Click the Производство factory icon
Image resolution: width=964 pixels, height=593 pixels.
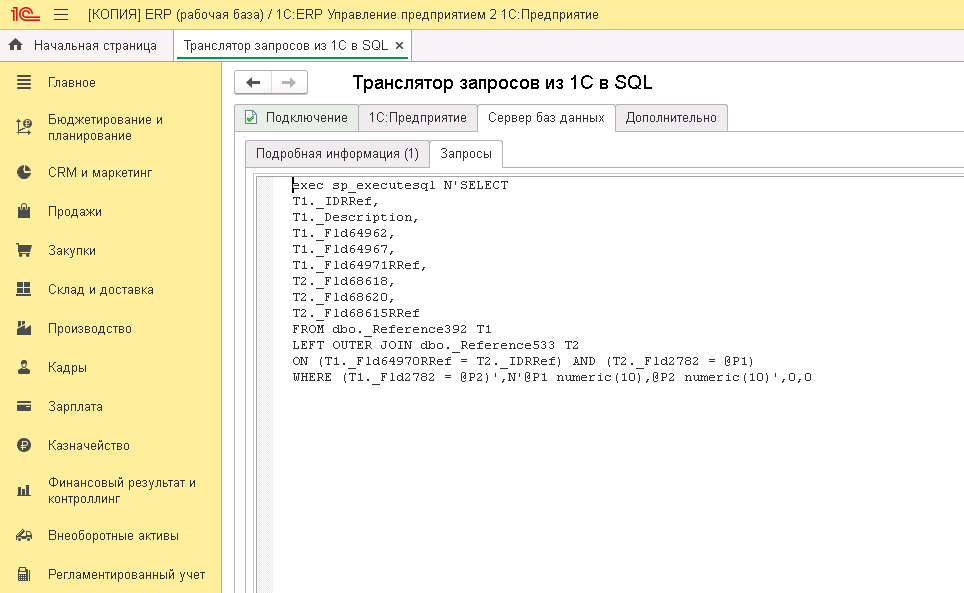pyautogui.click(x=24, y=328)
